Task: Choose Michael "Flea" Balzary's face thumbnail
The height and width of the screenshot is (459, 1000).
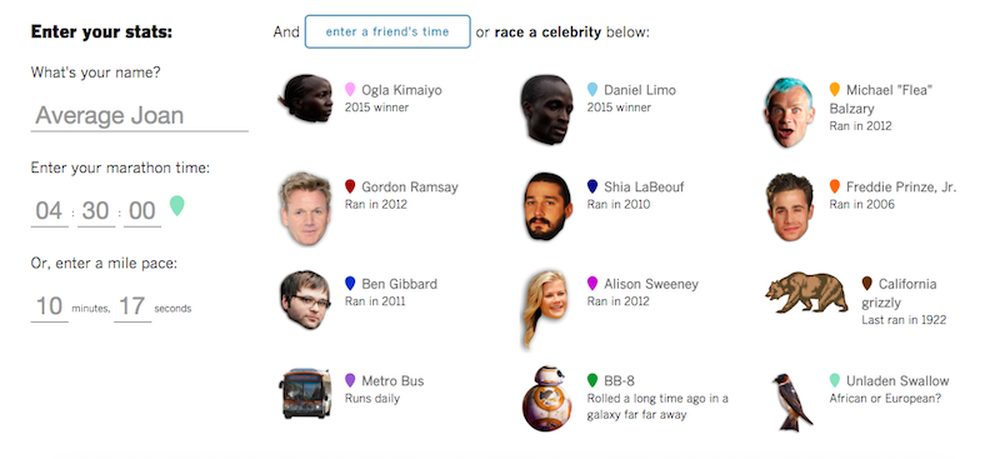Action: [x=789, y=112]
